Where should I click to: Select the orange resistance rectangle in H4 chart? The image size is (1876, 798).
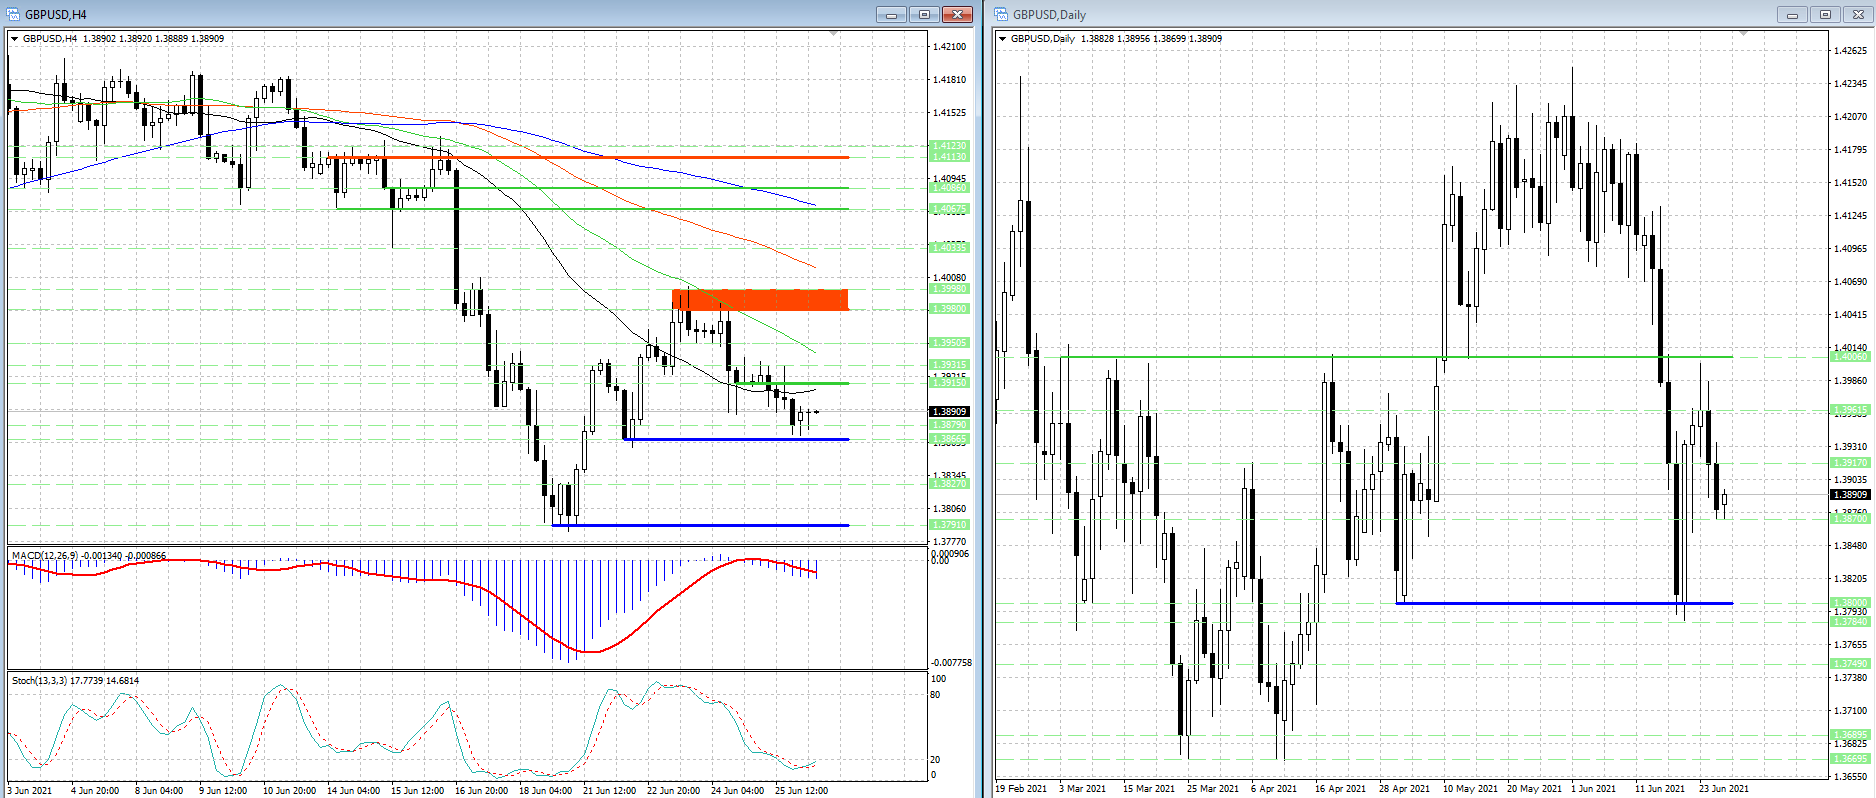pos(760,300)
